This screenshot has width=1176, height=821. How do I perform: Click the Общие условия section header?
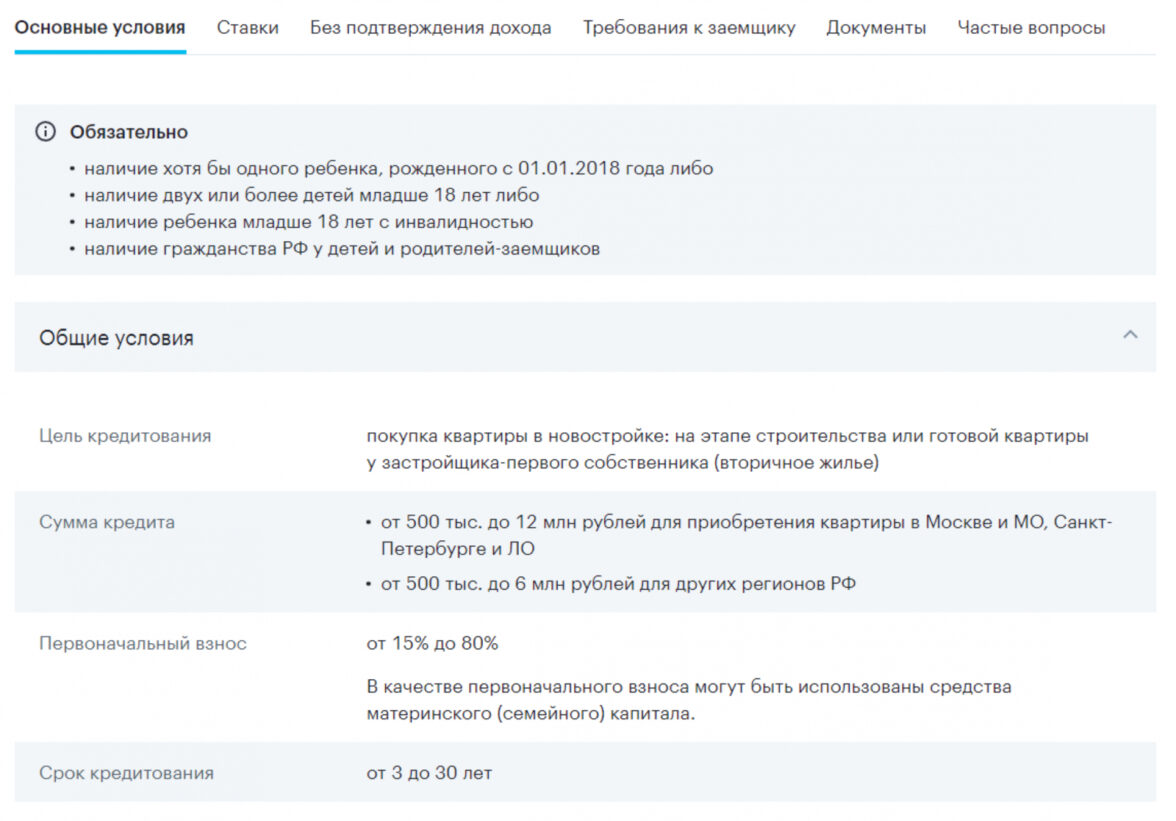[116, 338]
